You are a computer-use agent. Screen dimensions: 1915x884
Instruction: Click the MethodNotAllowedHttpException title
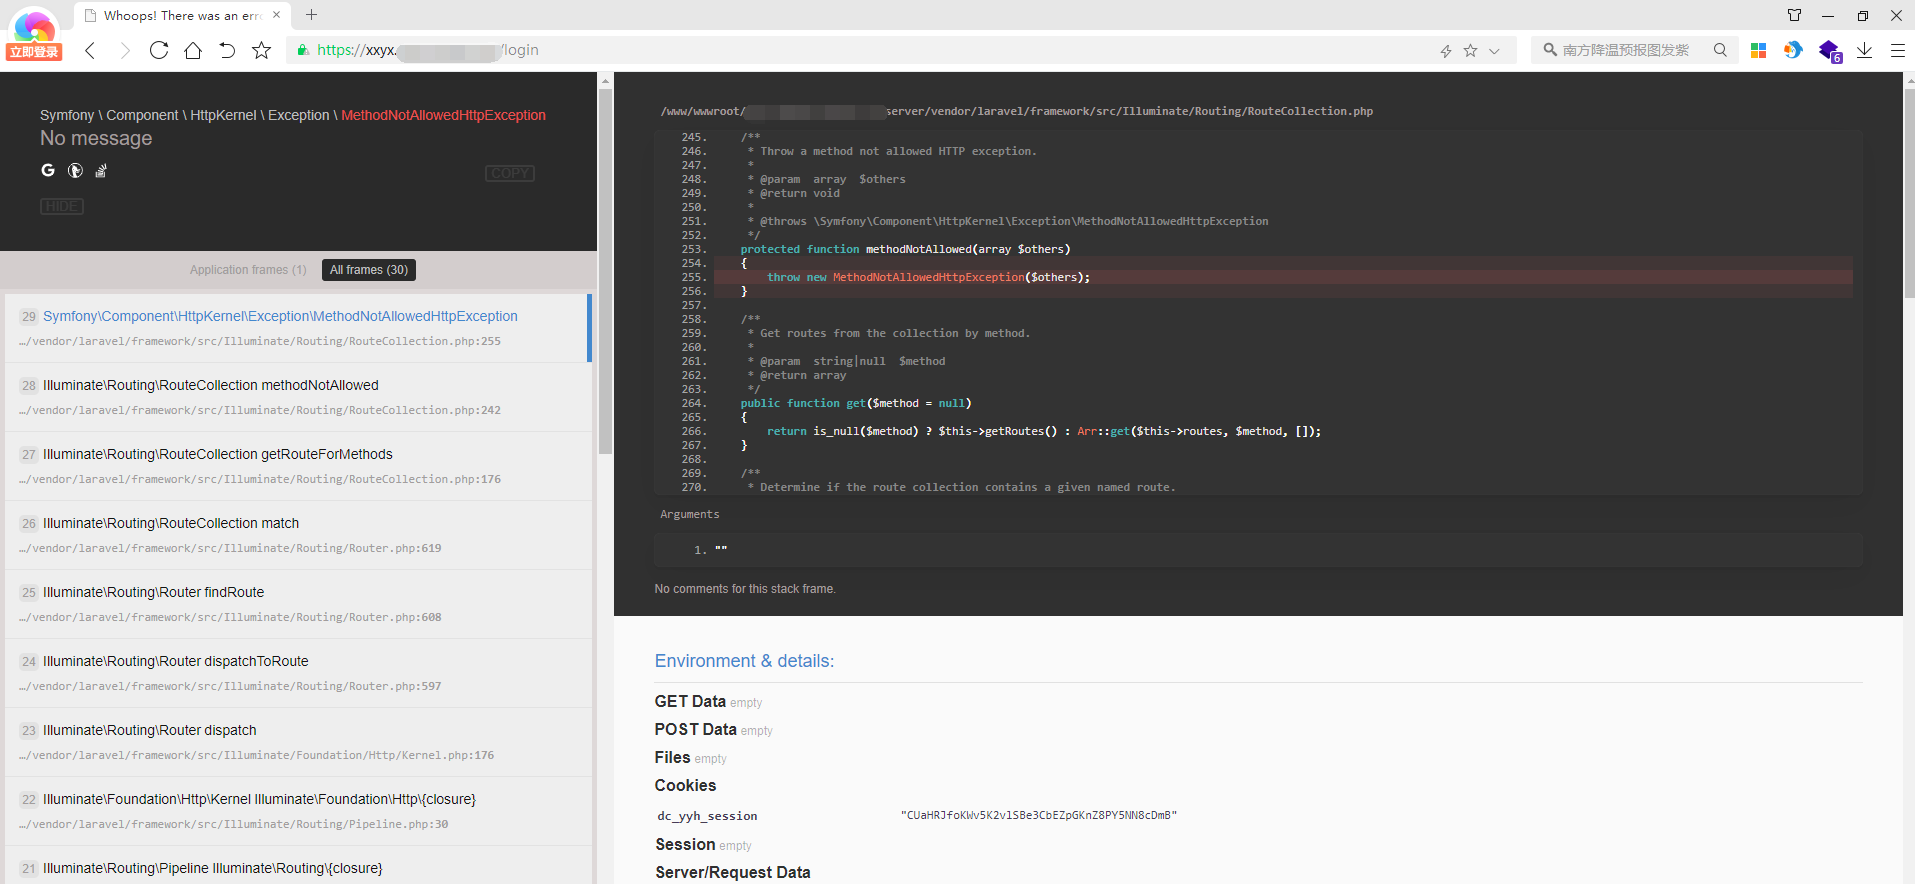pyautogui.click(x=443, y=115)
